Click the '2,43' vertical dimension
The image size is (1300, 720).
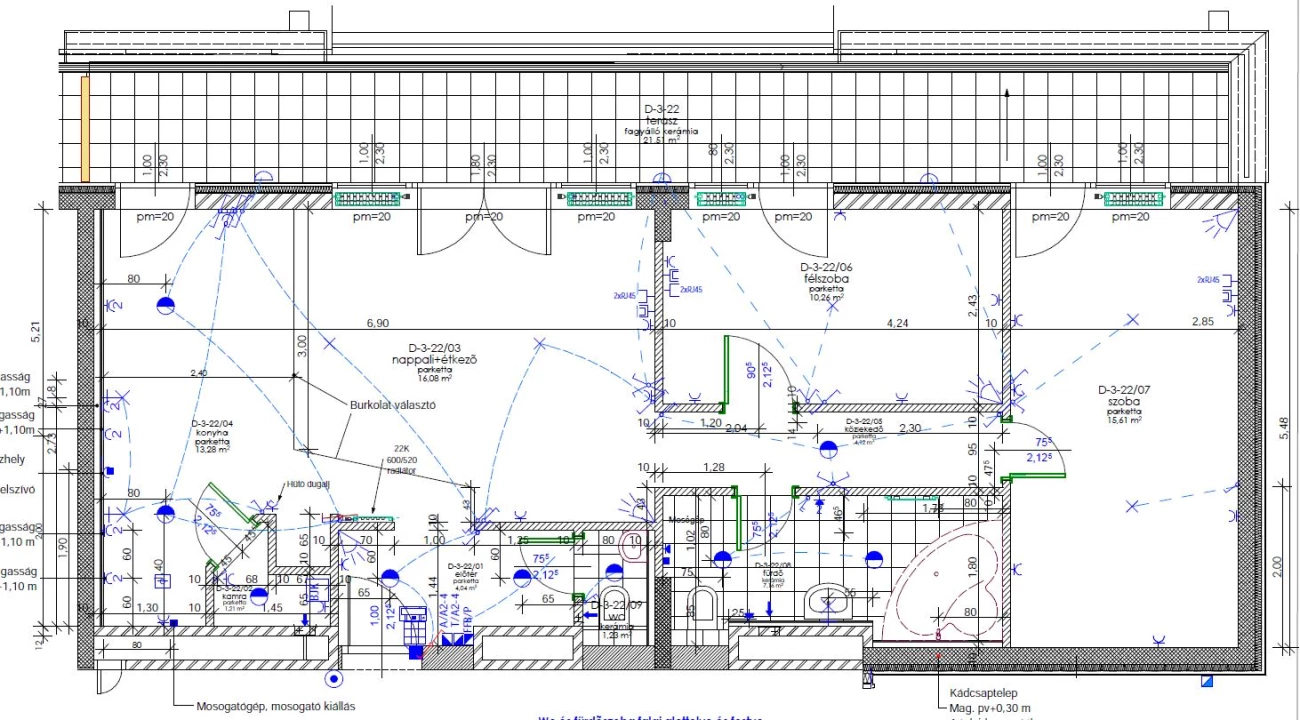click(x=972, y=305)
